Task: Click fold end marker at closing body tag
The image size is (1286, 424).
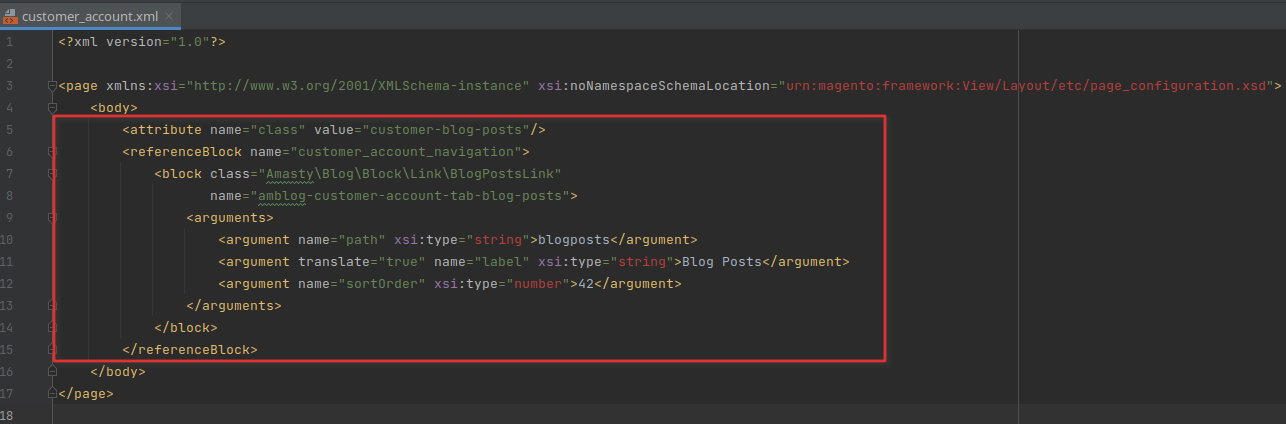Action: pyautogui.click(x=52, y=372)
